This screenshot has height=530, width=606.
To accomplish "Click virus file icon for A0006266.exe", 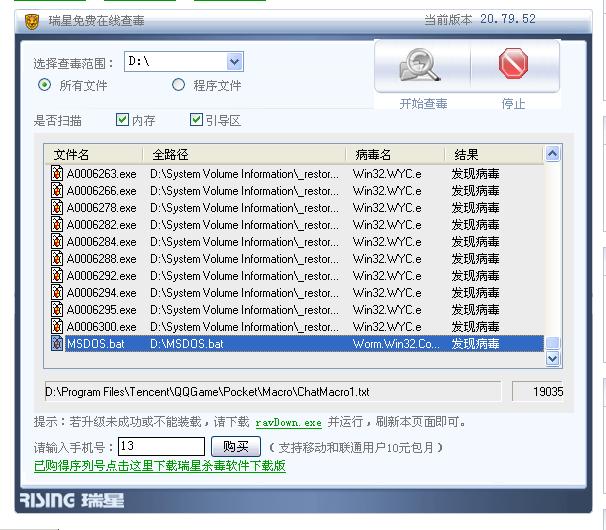I will coord(57,190).
